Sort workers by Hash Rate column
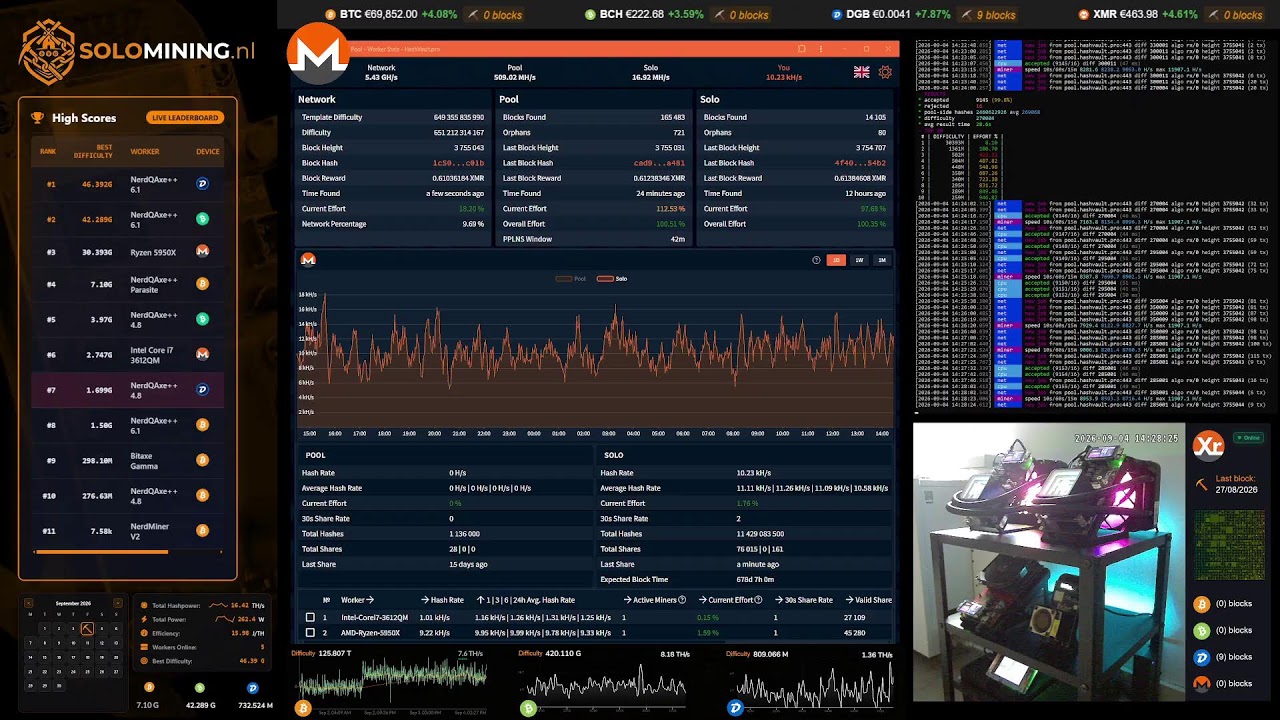 pos(442,600)
